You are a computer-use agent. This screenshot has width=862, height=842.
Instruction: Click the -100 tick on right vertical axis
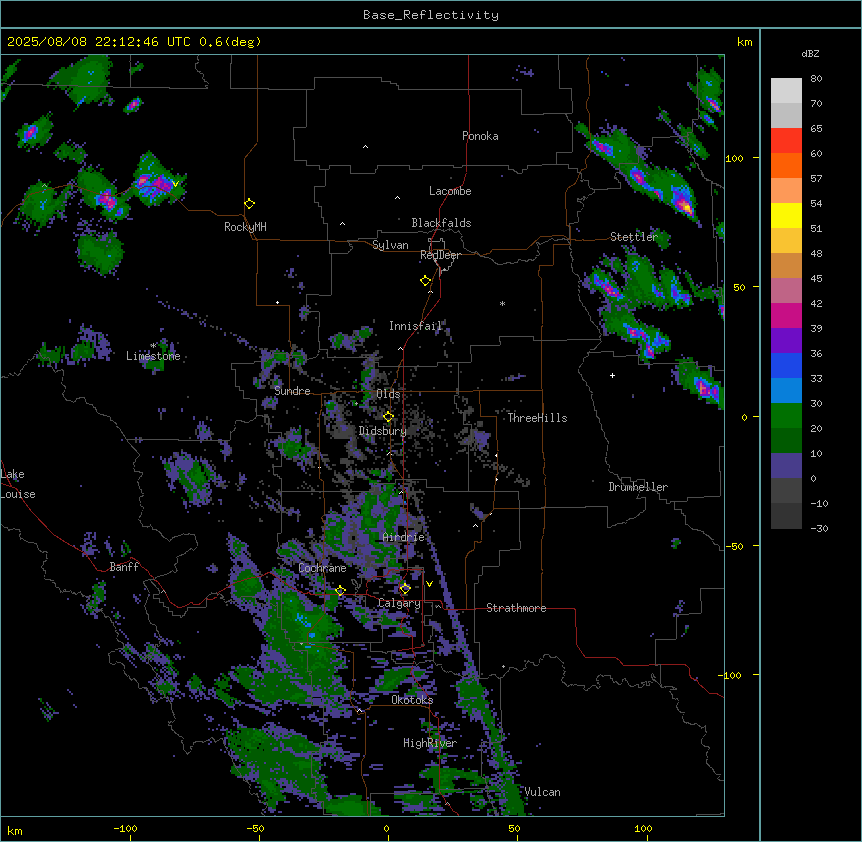click(731, 675)
